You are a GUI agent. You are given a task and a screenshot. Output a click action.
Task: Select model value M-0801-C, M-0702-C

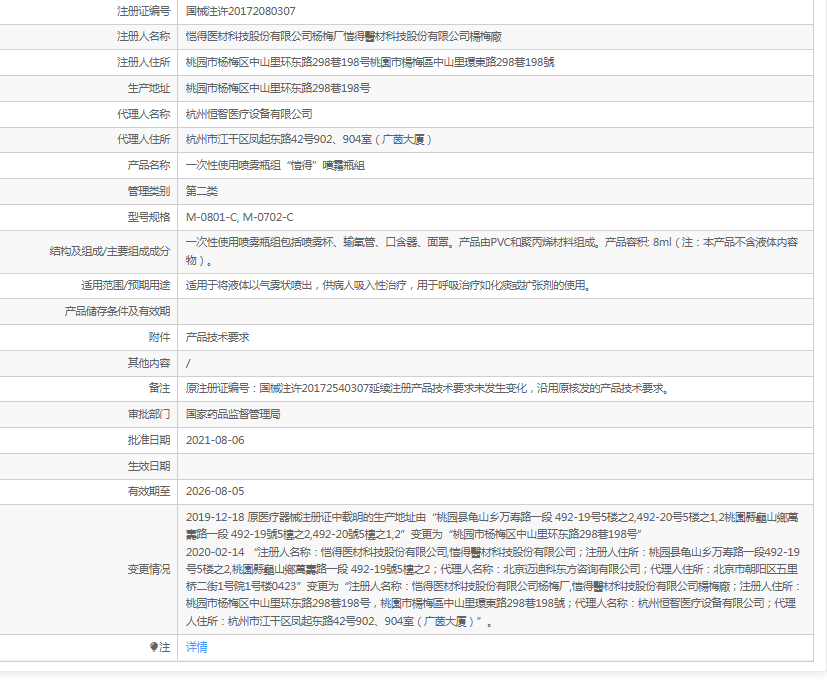click(x=239, y=217)
